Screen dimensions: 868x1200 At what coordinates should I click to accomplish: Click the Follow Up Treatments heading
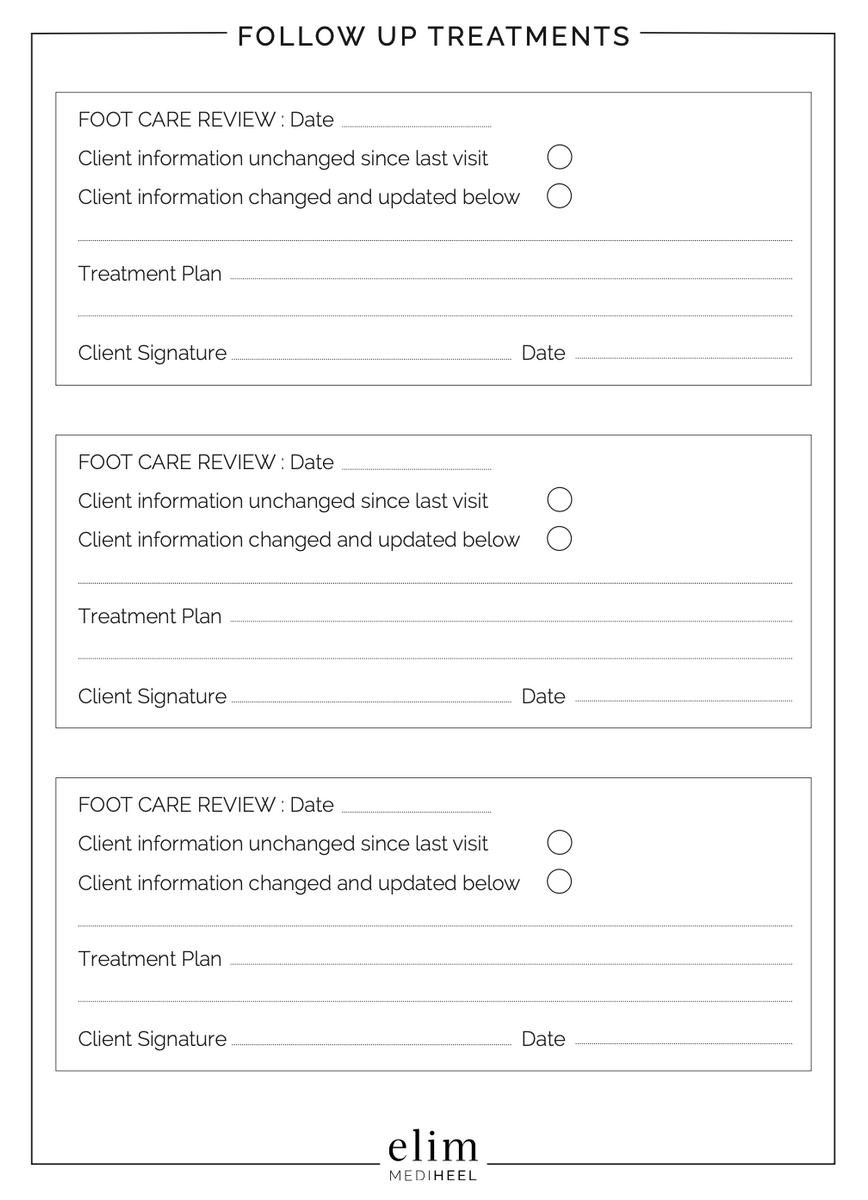434,37
